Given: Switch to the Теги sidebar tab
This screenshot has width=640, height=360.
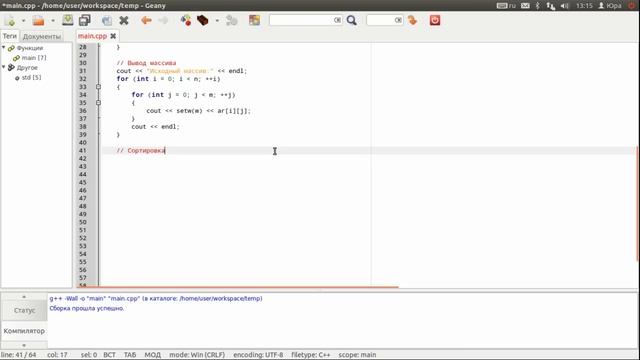Looking at the screenshot, I should point(10,36).
